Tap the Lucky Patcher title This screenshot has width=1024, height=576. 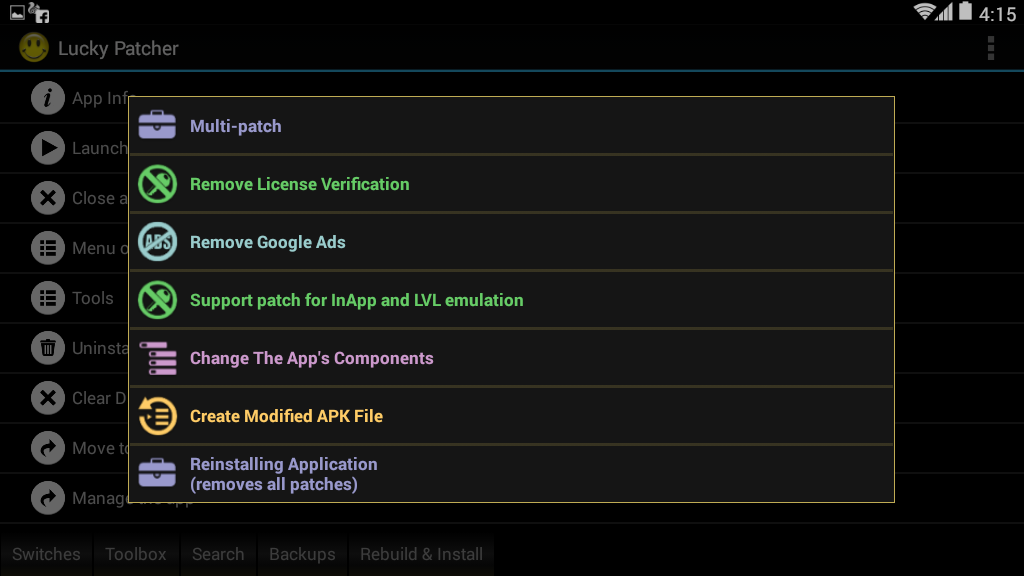coord(118,48)
